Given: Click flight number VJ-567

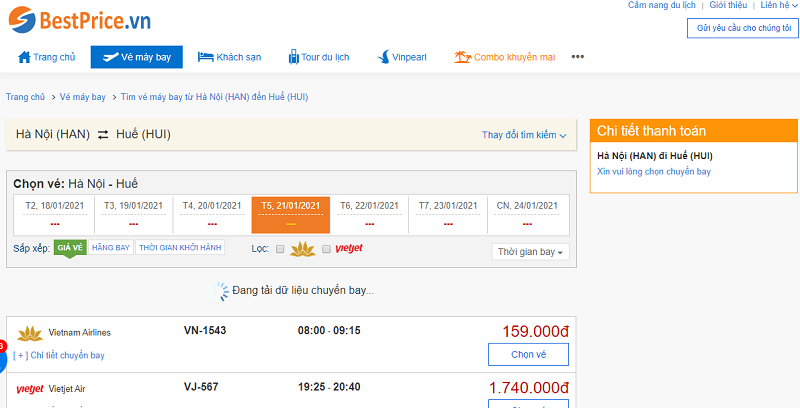Looking at the screenshot, I should (x=201, y=387).
